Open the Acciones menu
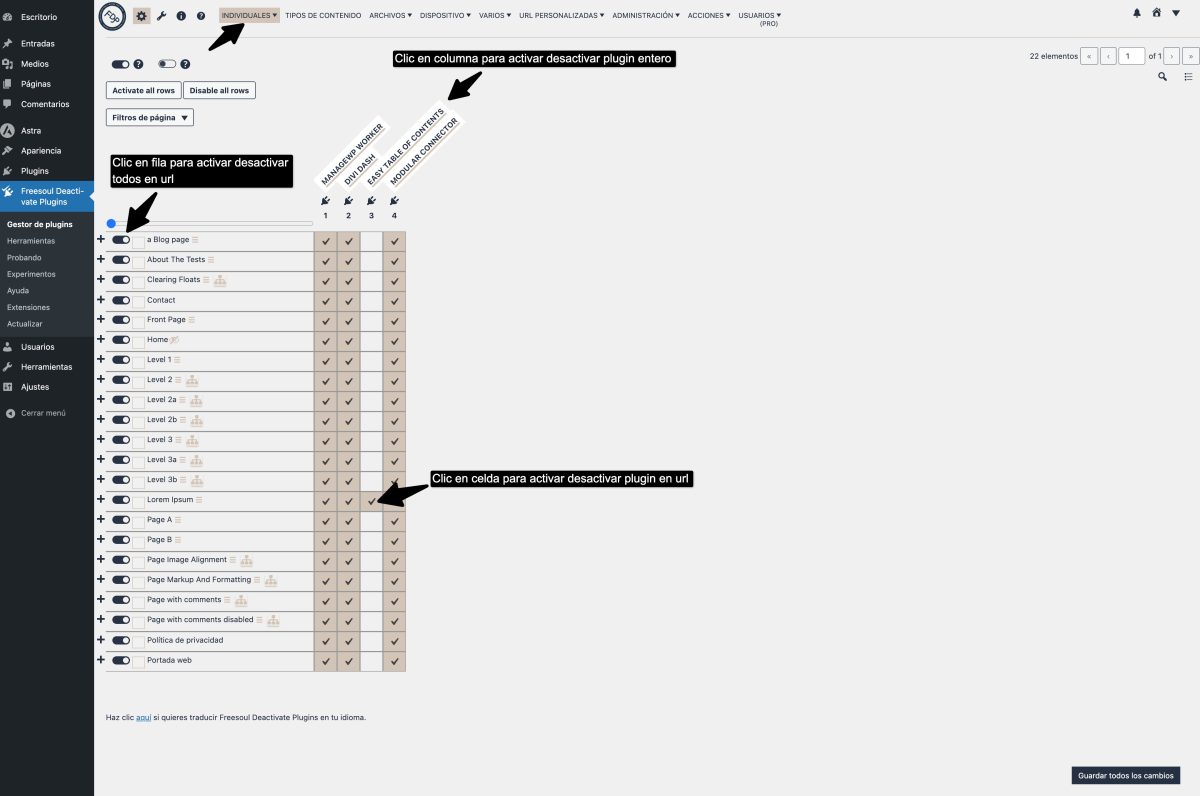Viewport: 1200px width, 796px height. point(709,16)
